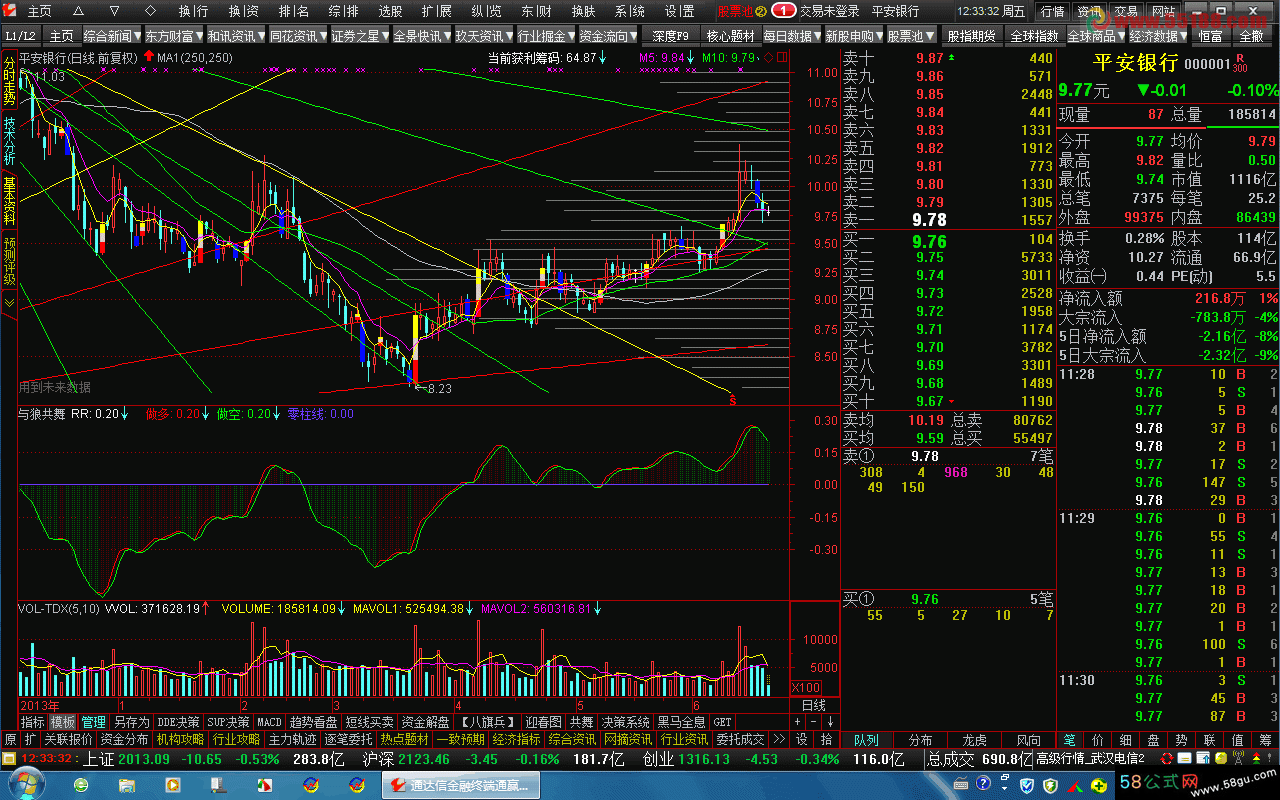Click 高级行情_武汉电信2 server status

pos(1090,759)
